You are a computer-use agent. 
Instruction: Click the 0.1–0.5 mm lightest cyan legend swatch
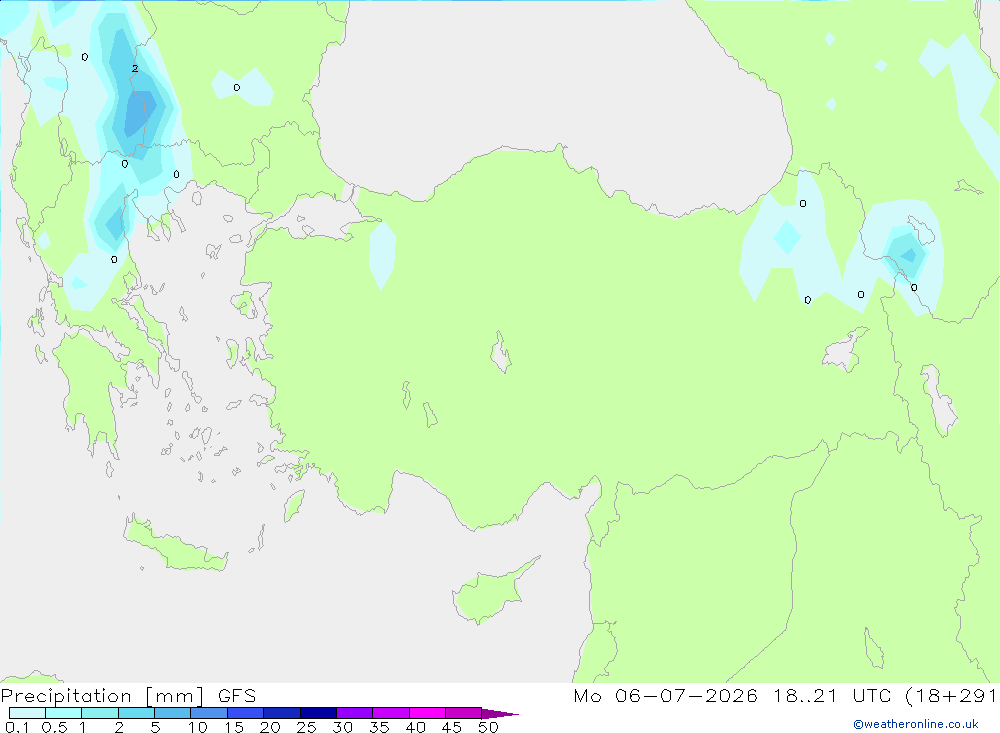[x=27, y=713]
